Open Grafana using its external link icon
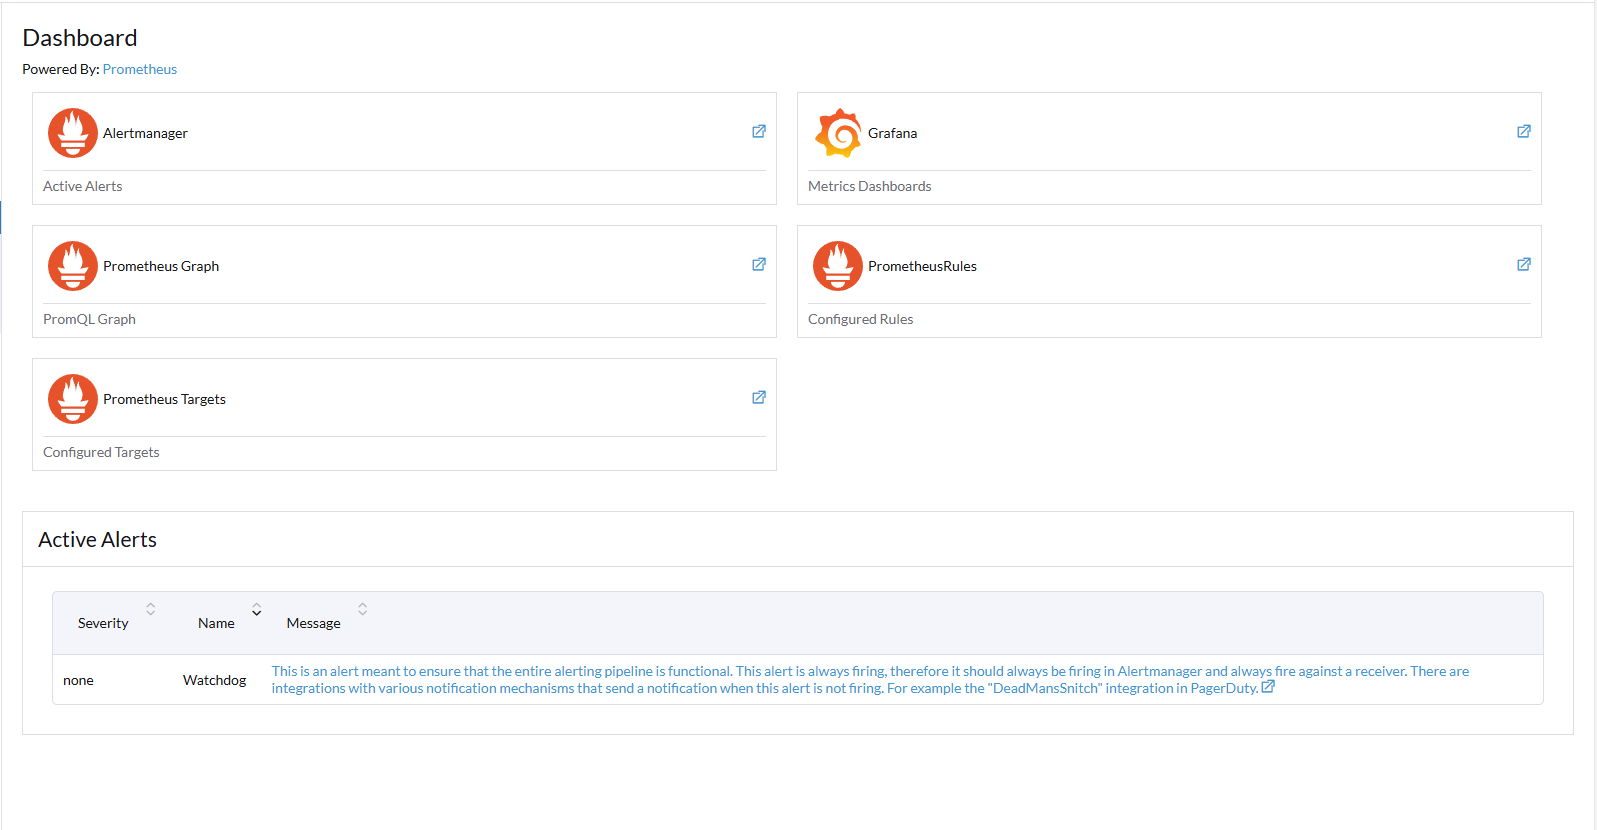 tap(1524, 132)
